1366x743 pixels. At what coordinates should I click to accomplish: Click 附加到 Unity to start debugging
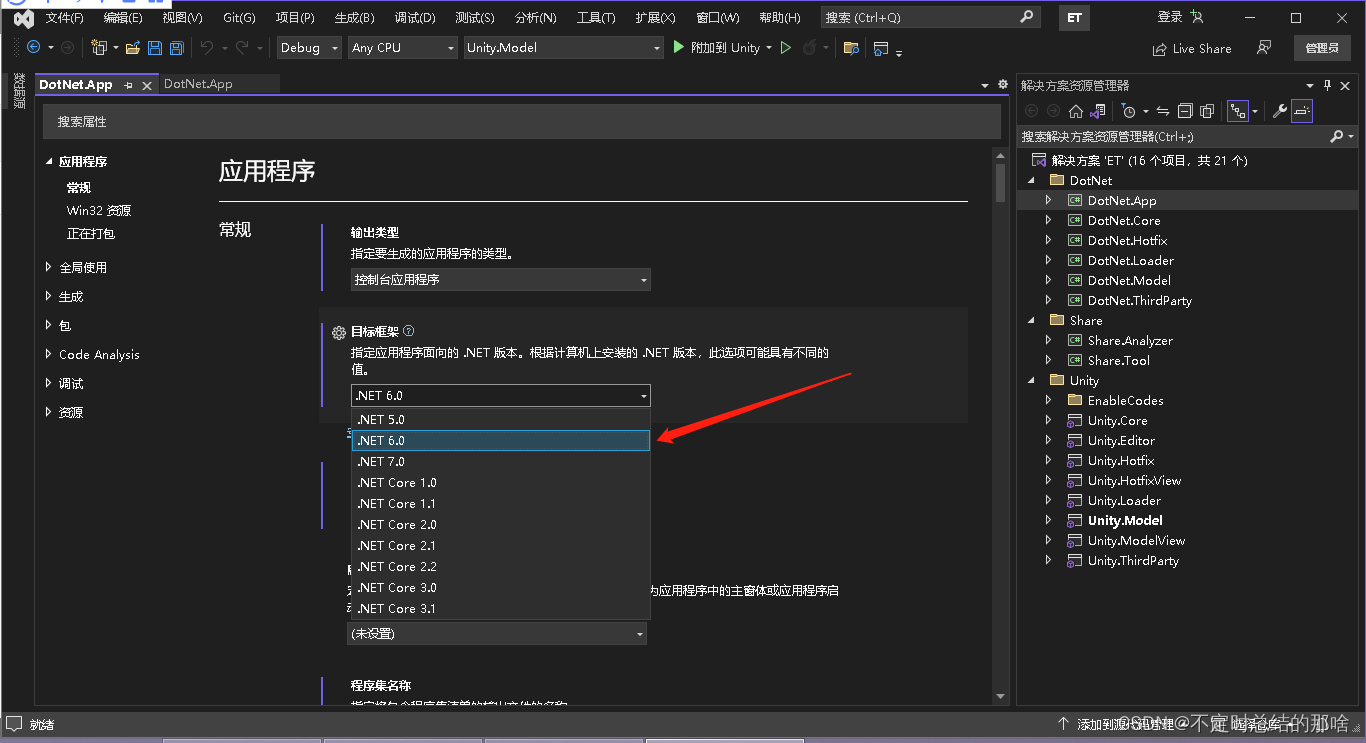pyautogui.click(x=722, y=47)
